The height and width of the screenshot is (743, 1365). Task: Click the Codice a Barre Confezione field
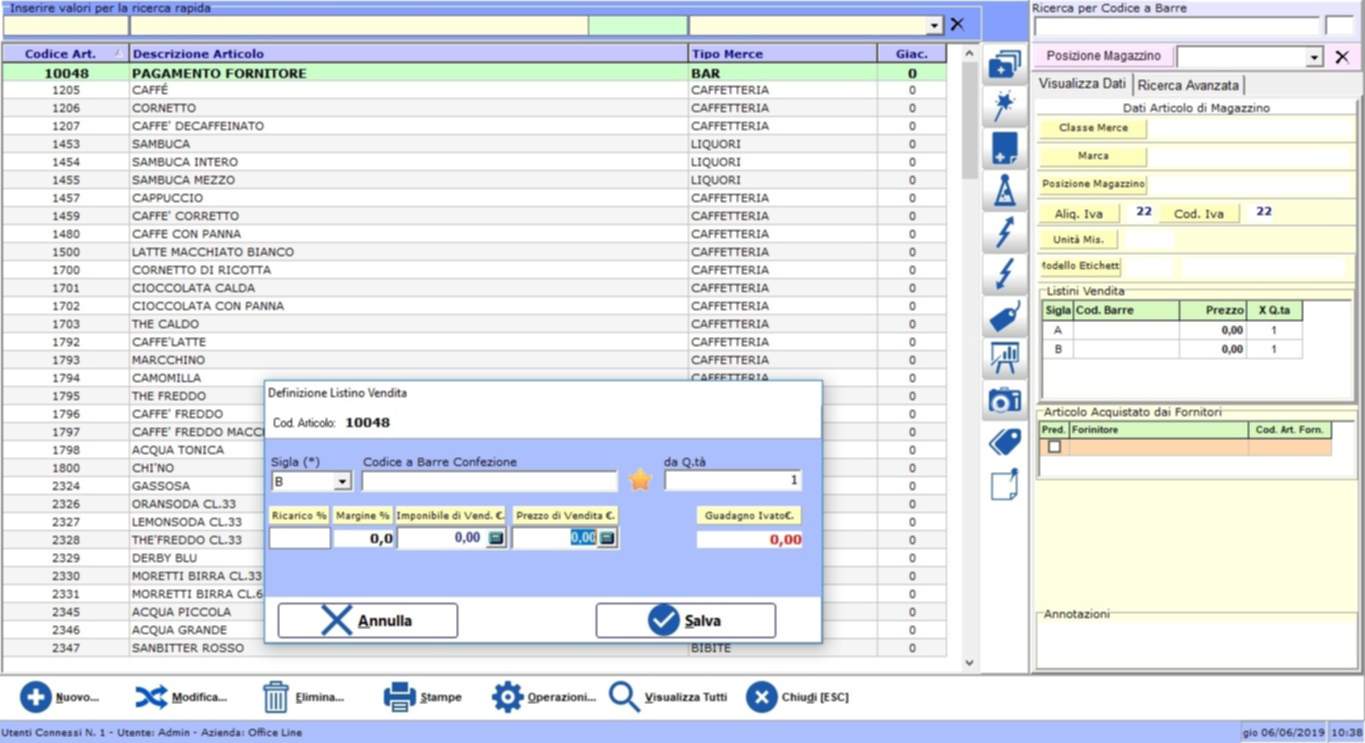pos(490,482)
